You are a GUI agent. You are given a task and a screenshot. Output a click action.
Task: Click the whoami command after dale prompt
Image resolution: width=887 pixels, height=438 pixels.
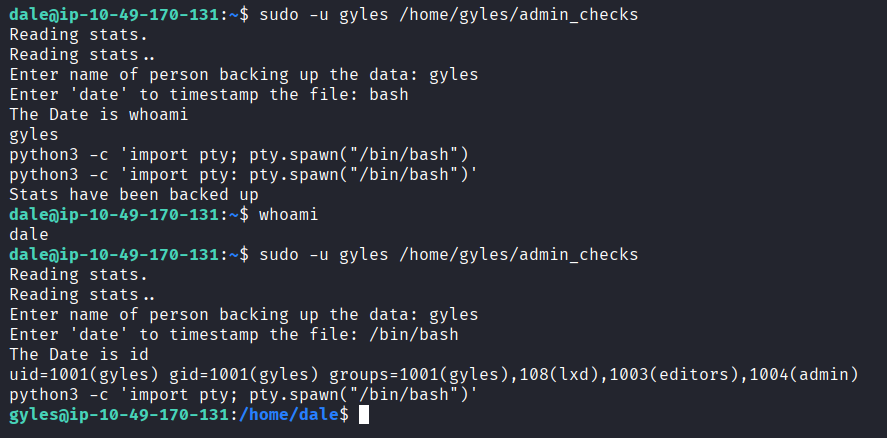point(289,215)
